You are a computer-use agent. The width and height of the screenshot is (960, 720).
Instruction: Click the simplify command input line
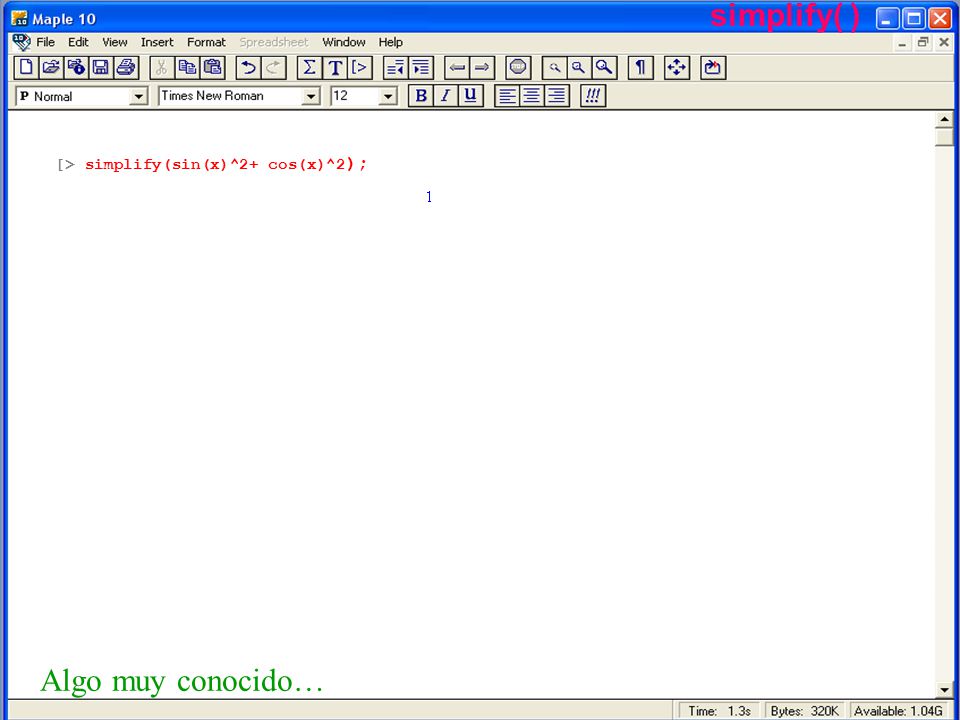[226, 165]
